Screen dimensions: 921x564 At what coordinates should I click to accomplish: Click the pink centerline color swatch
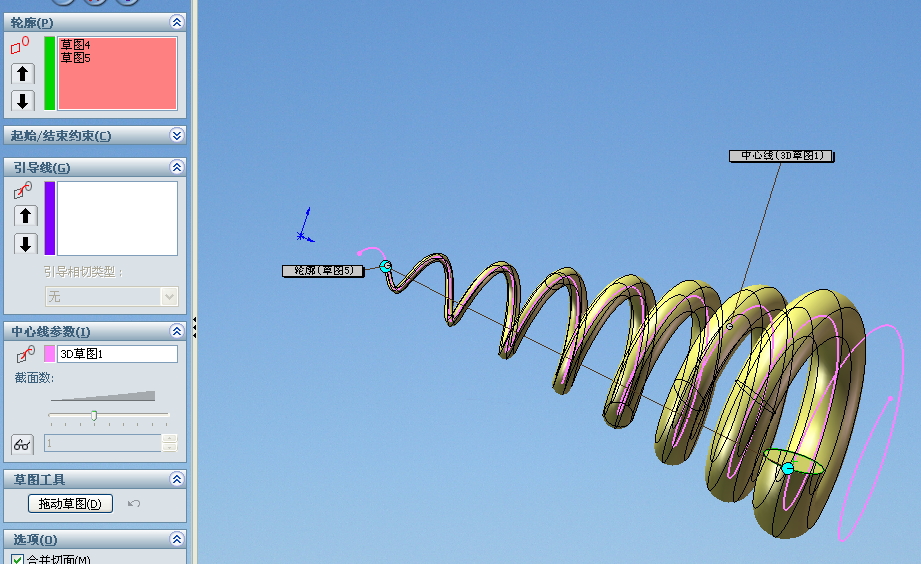pos(50,354)
